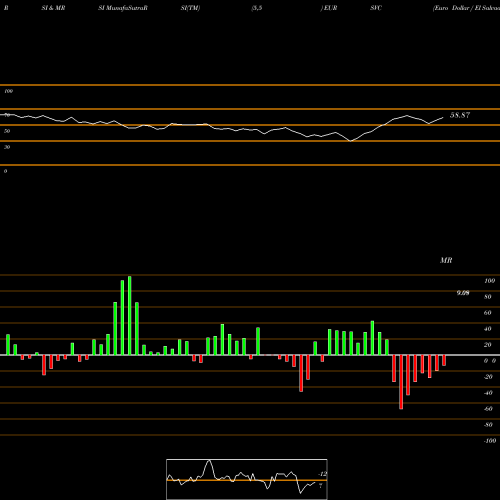Click the MR axis label -40

coord(488,393)
